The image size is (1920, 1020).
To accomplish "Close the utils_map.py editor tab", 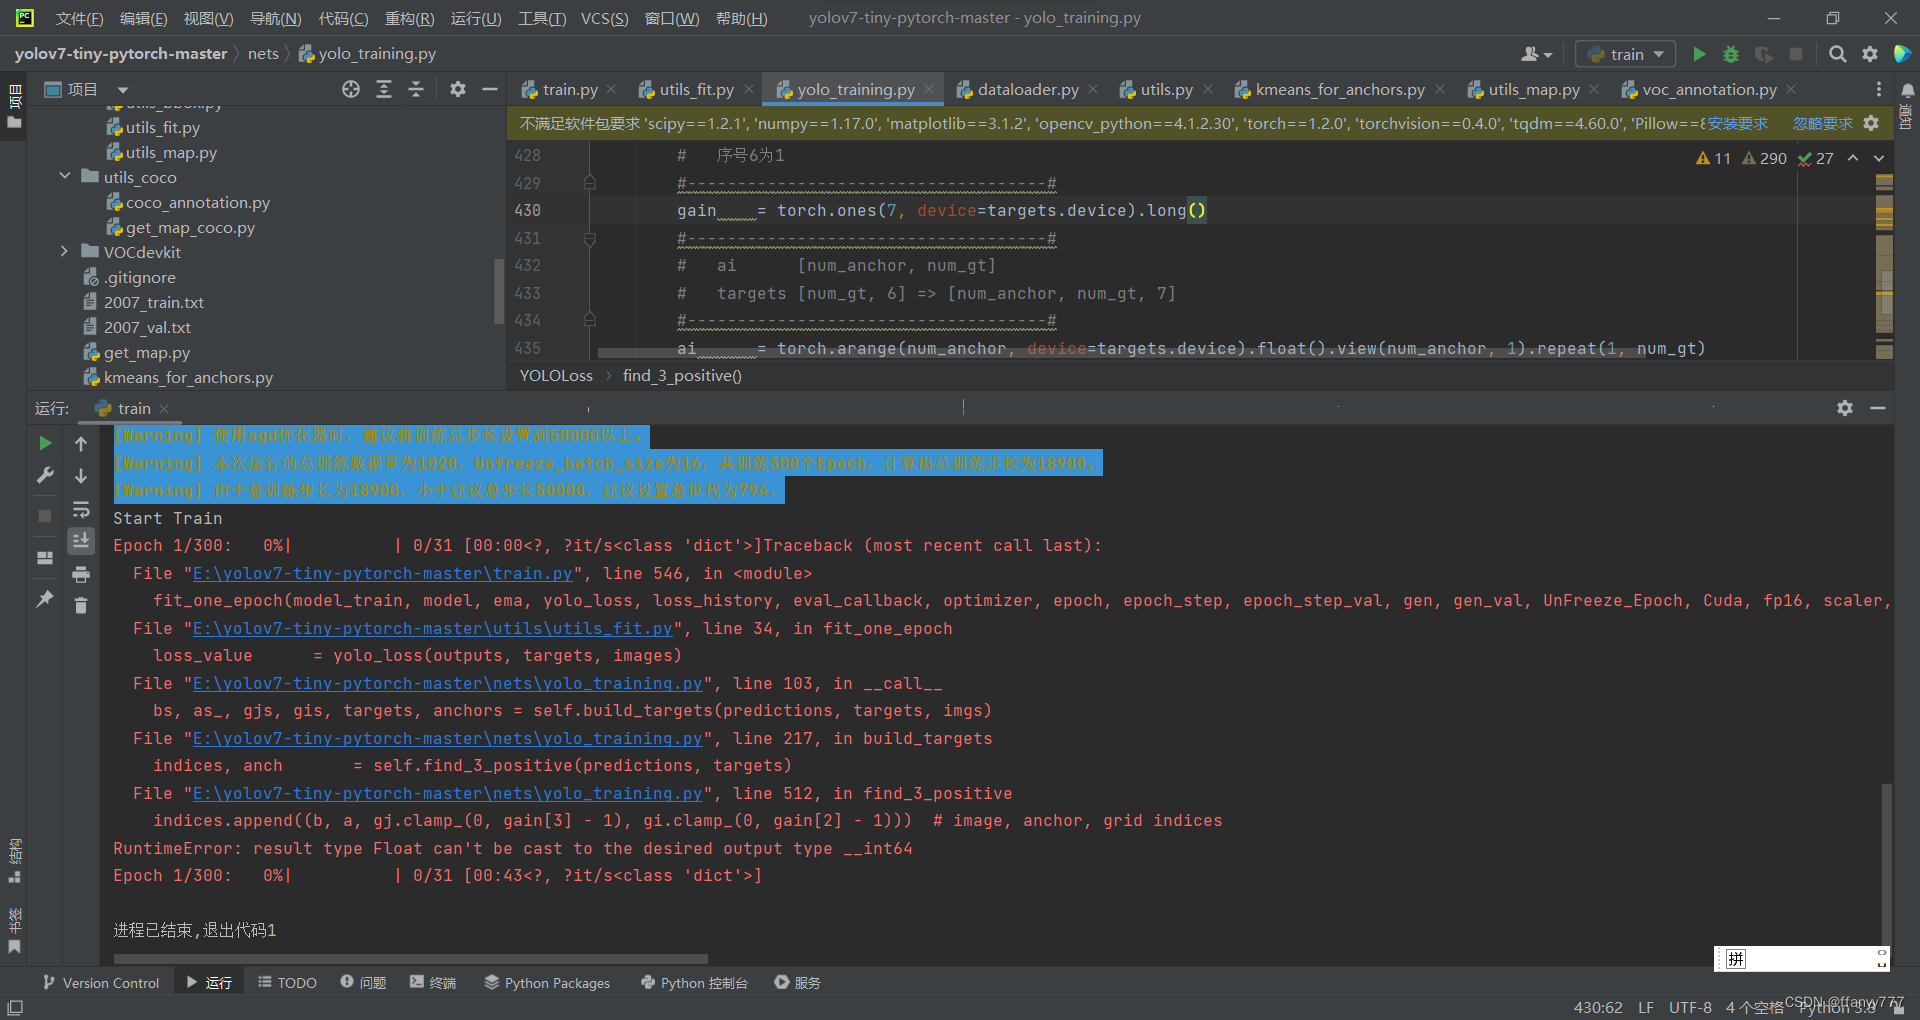I will (1594, 89).
